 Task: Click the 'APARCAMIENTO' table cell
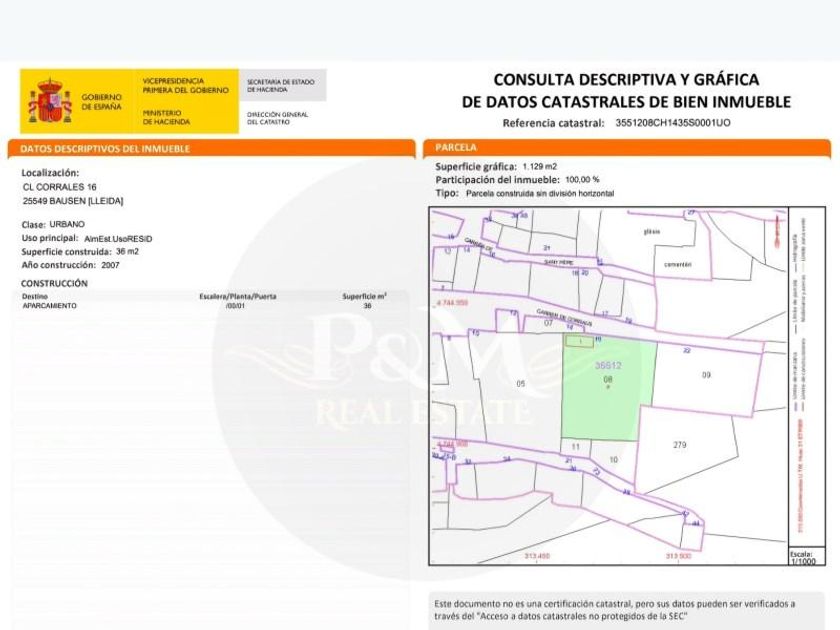click(x=49, y=306)
